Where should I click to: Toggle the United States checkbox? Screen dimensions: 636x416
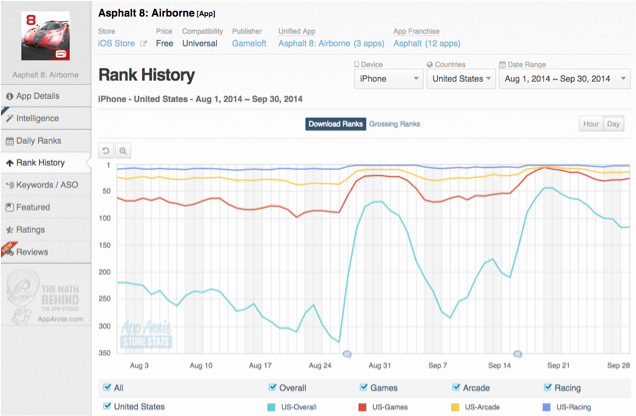point(107,406)
